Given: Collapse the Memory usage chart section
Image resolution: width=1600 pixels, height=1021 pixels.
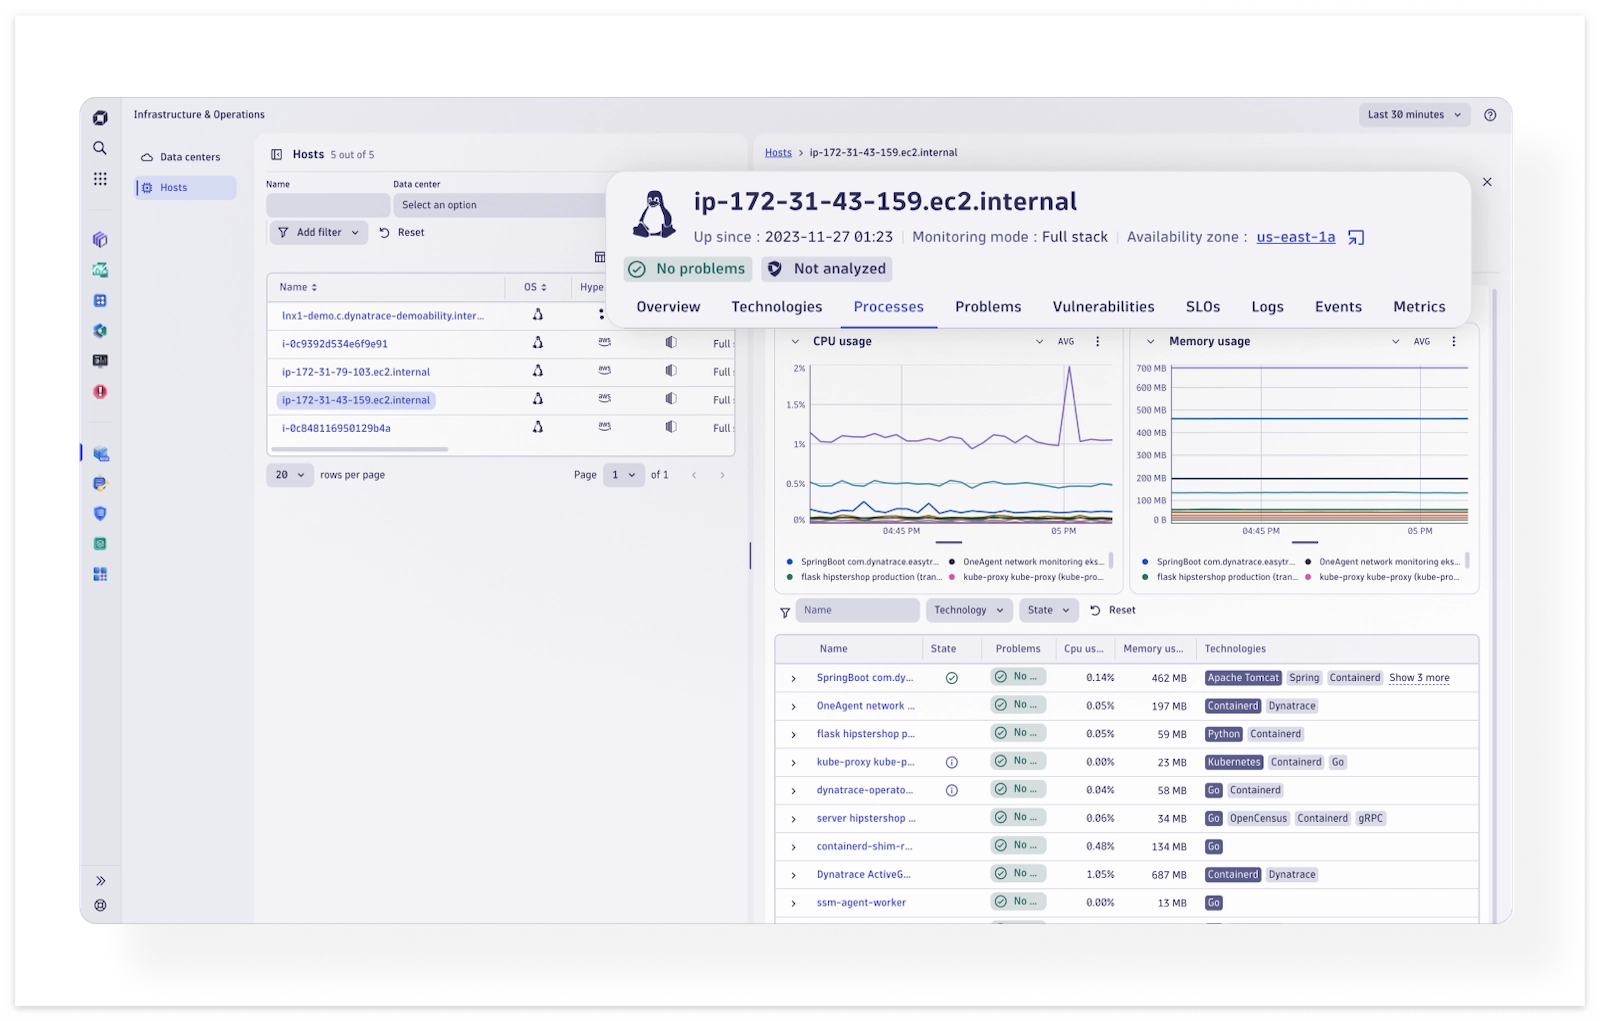Looking at the screenshot, I should [1150, 342].
